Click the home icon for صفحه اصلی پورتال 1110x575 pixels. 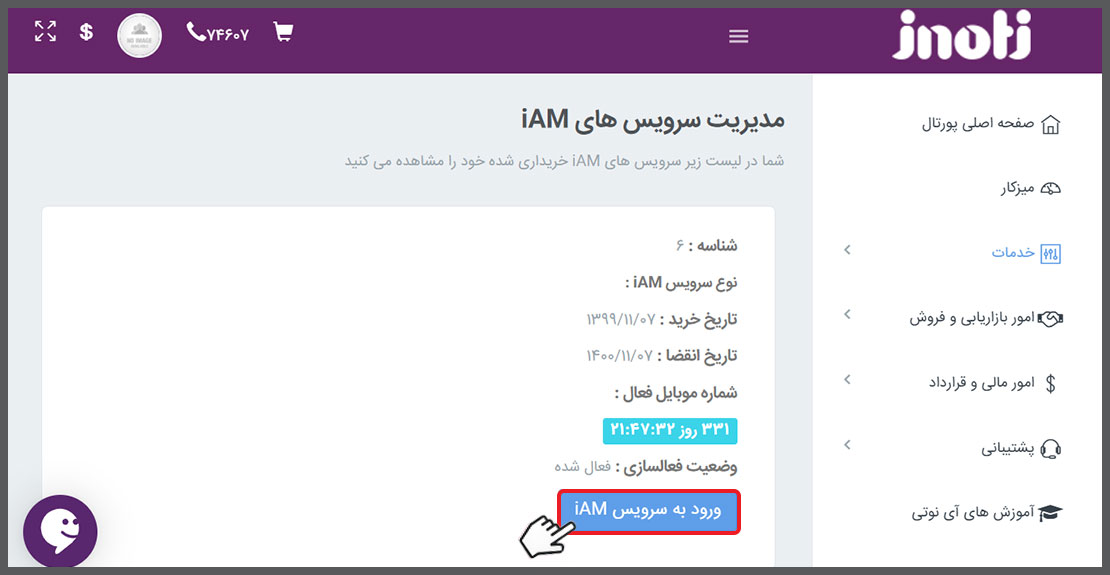[1050, 125]
